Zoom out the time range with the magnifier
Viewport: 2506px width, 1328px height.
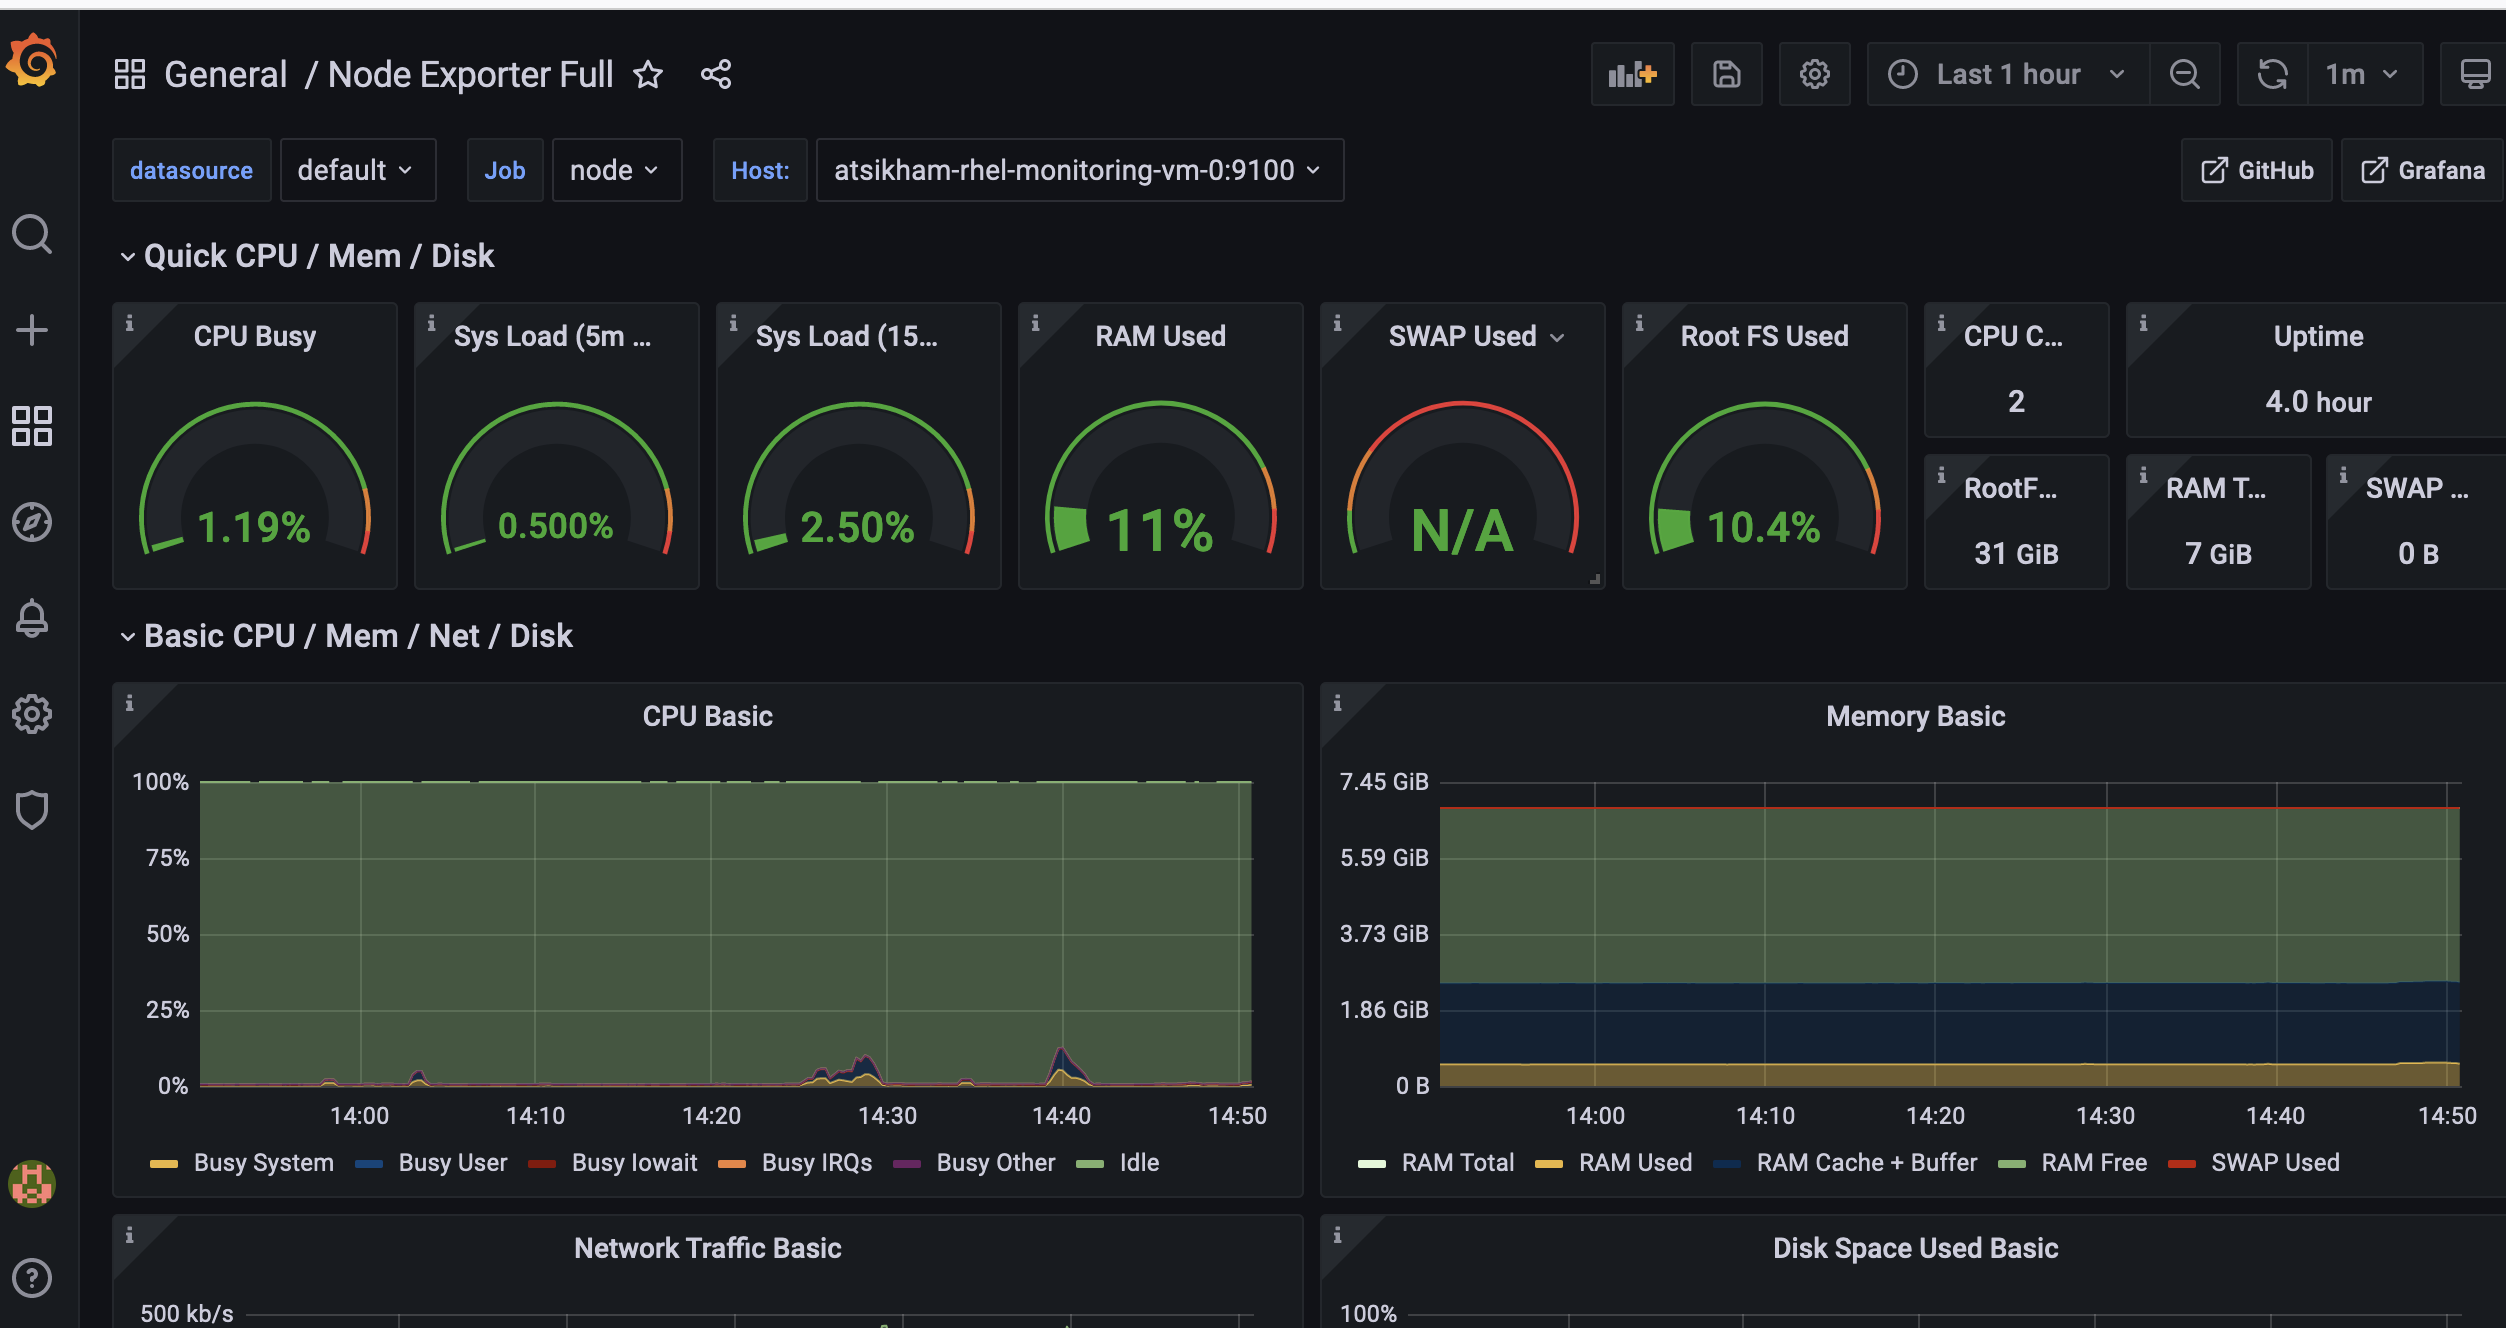[2186, 73]
